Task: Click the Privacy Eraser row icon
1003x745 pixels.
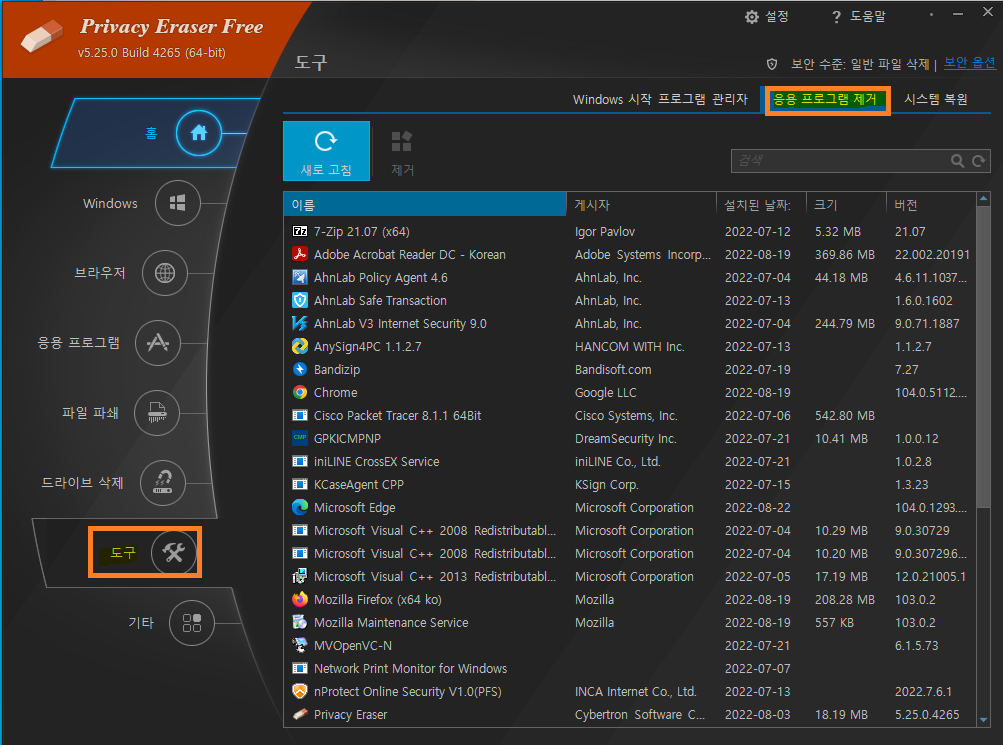Action: tap(299, 715)
